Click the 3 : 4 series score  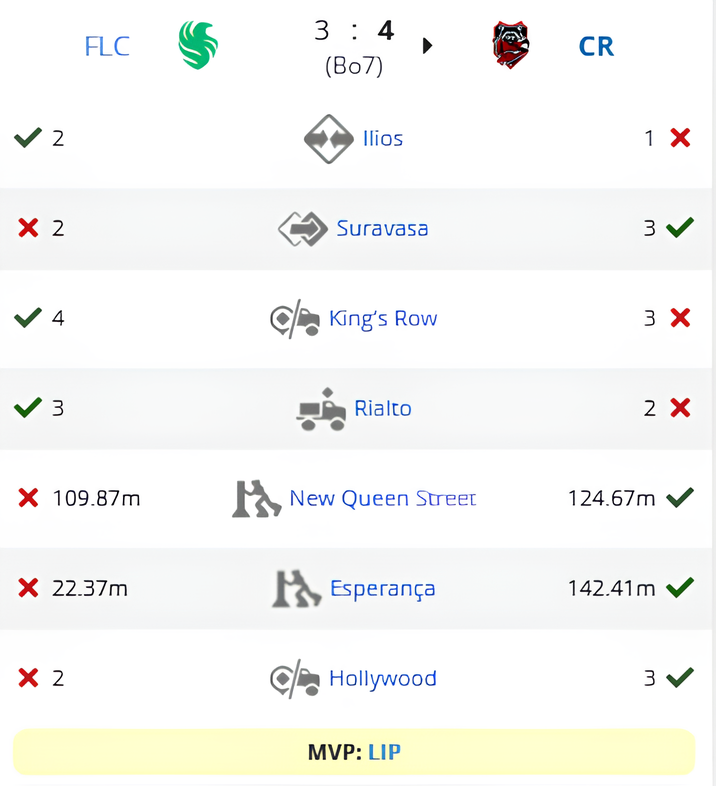354,31
